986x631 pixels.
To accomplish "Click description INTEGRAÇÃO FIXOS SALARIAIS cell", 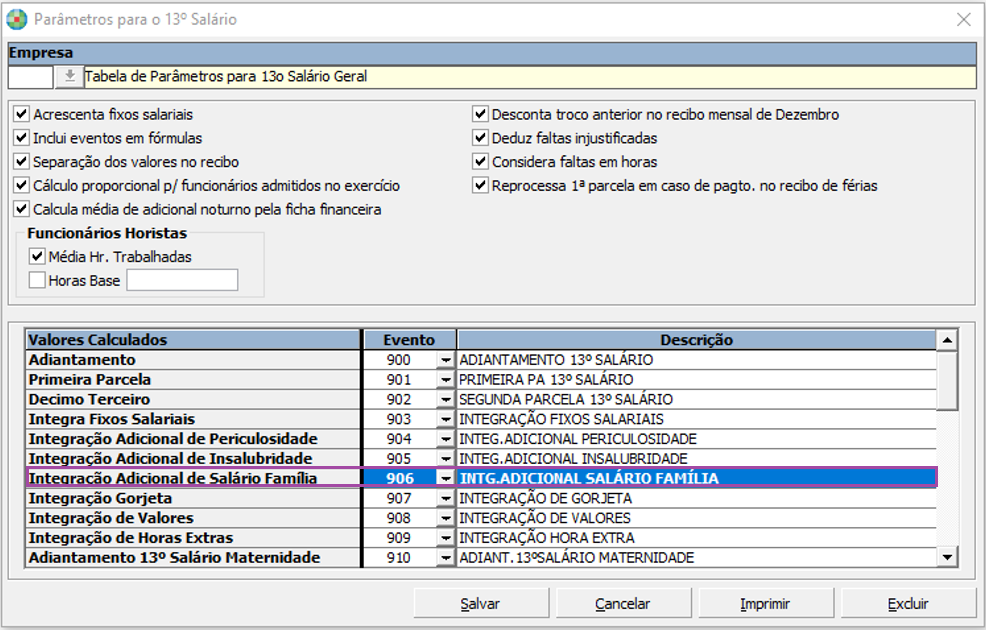I will pos(697,420).
